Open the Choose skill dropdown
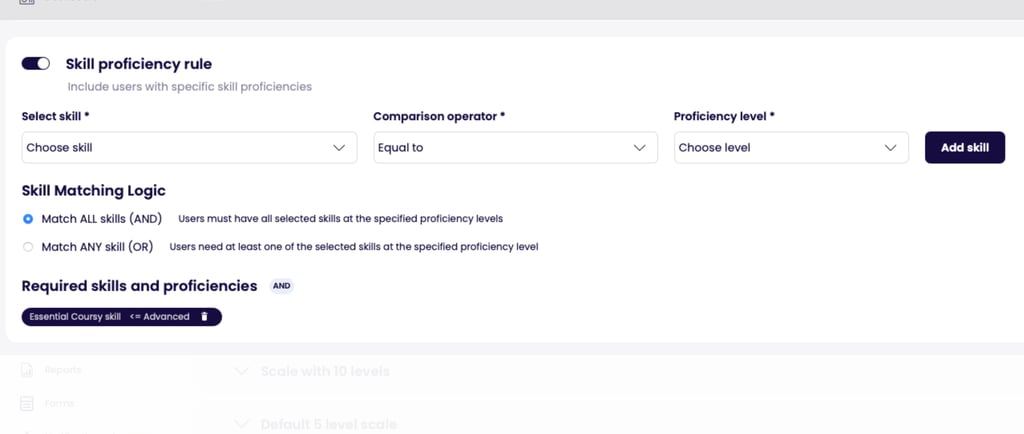 pos(180,148)
